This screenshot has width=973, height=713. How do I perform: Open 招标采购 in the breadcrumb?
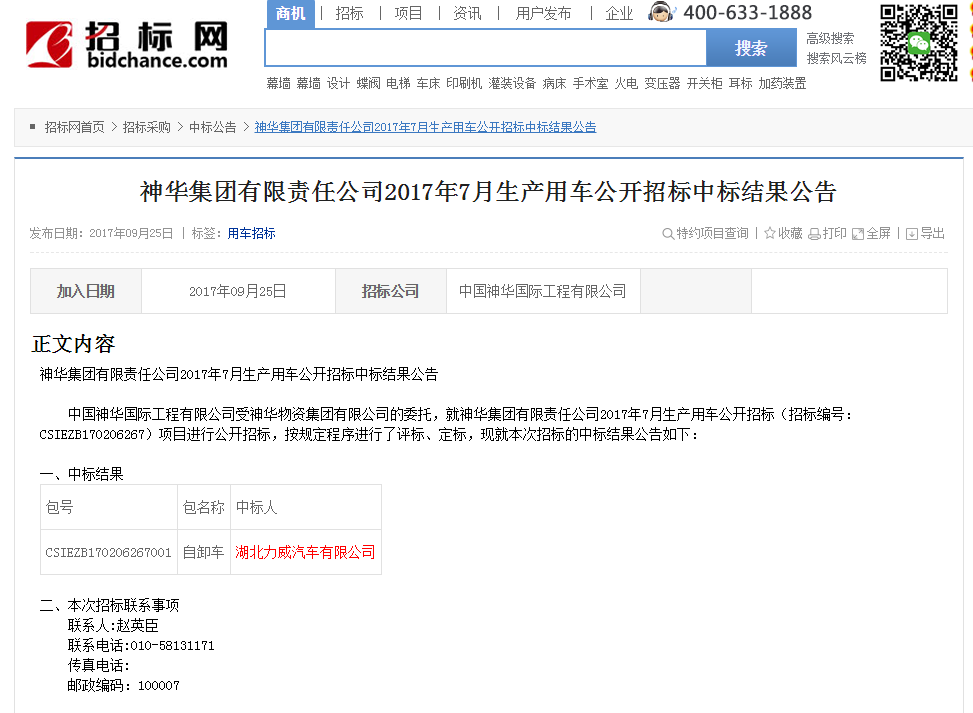point(146,127)
